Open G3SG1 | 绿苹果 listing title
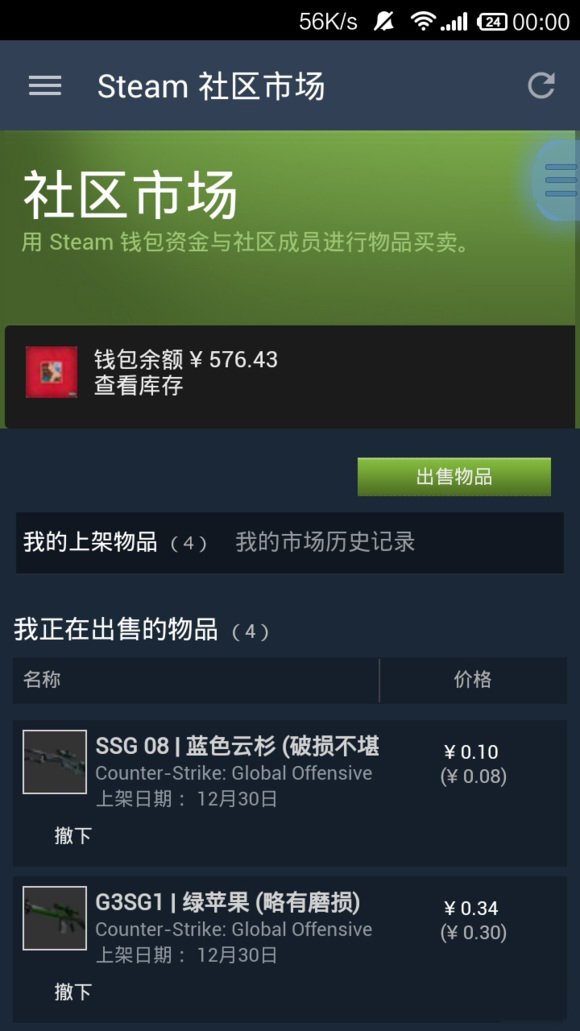The image size is (580, 1031). click(228, 903)
